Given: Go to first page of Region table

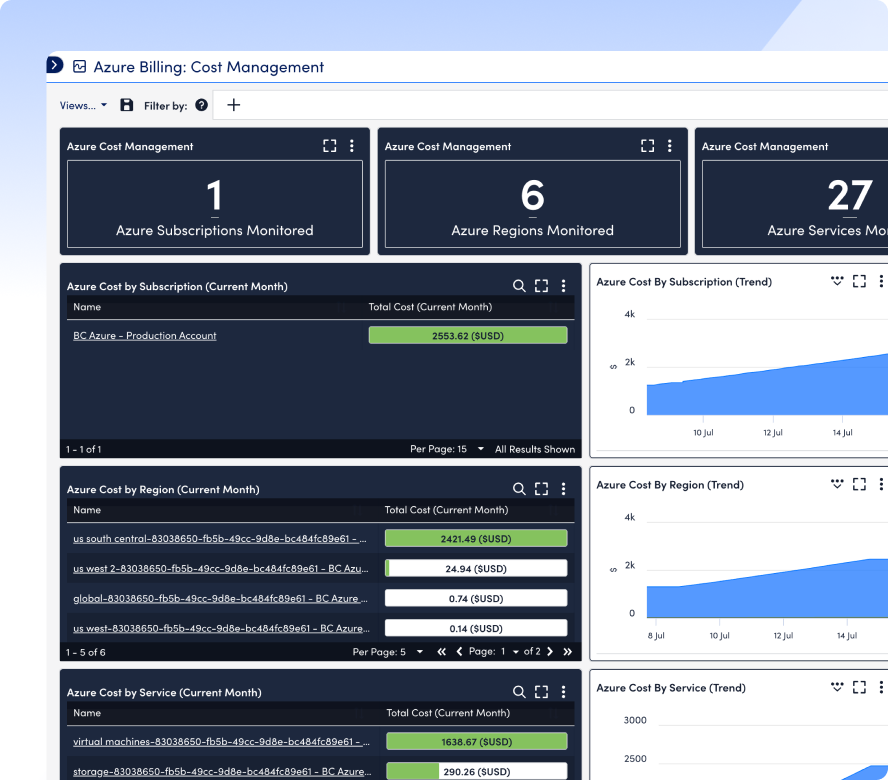Looking at the screenshot, I should pyautogui.click(x=441, y=652).
